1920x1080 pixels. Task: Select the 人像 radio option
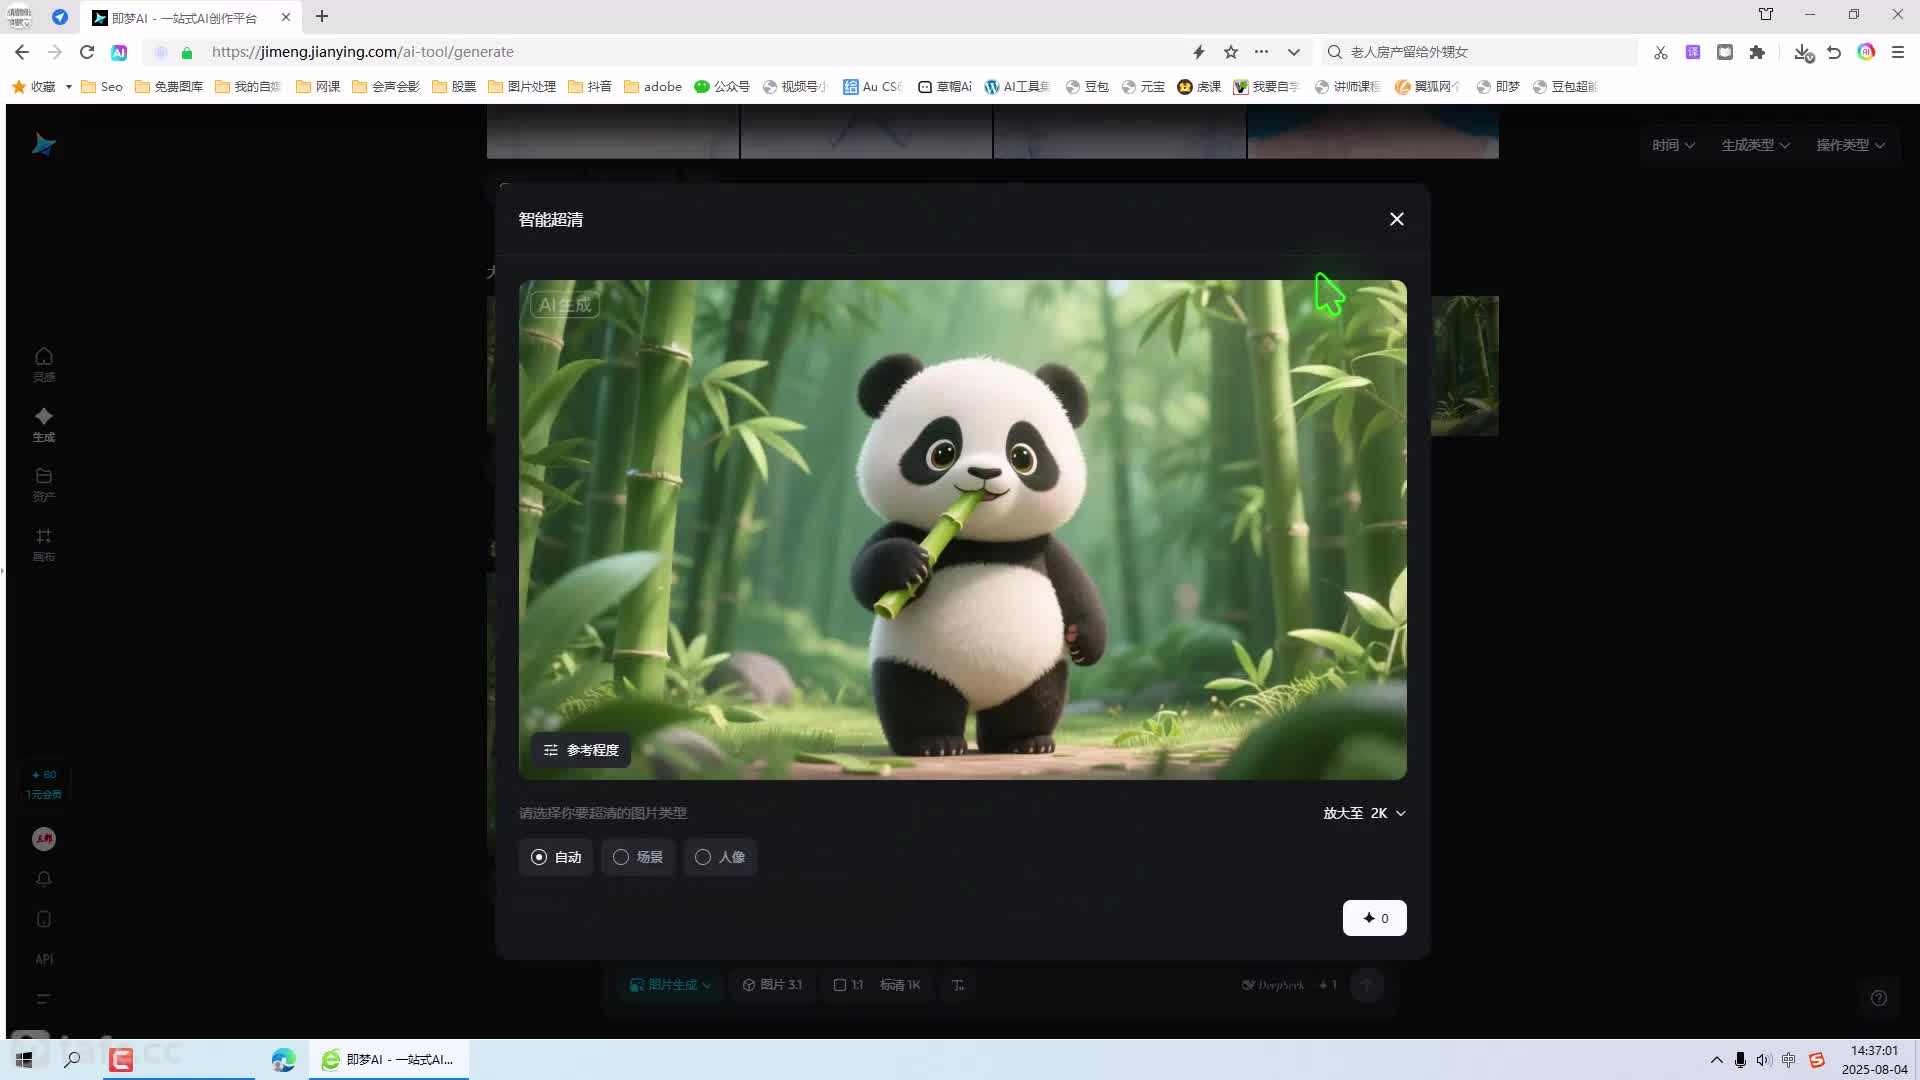click(x=720, y=857)
